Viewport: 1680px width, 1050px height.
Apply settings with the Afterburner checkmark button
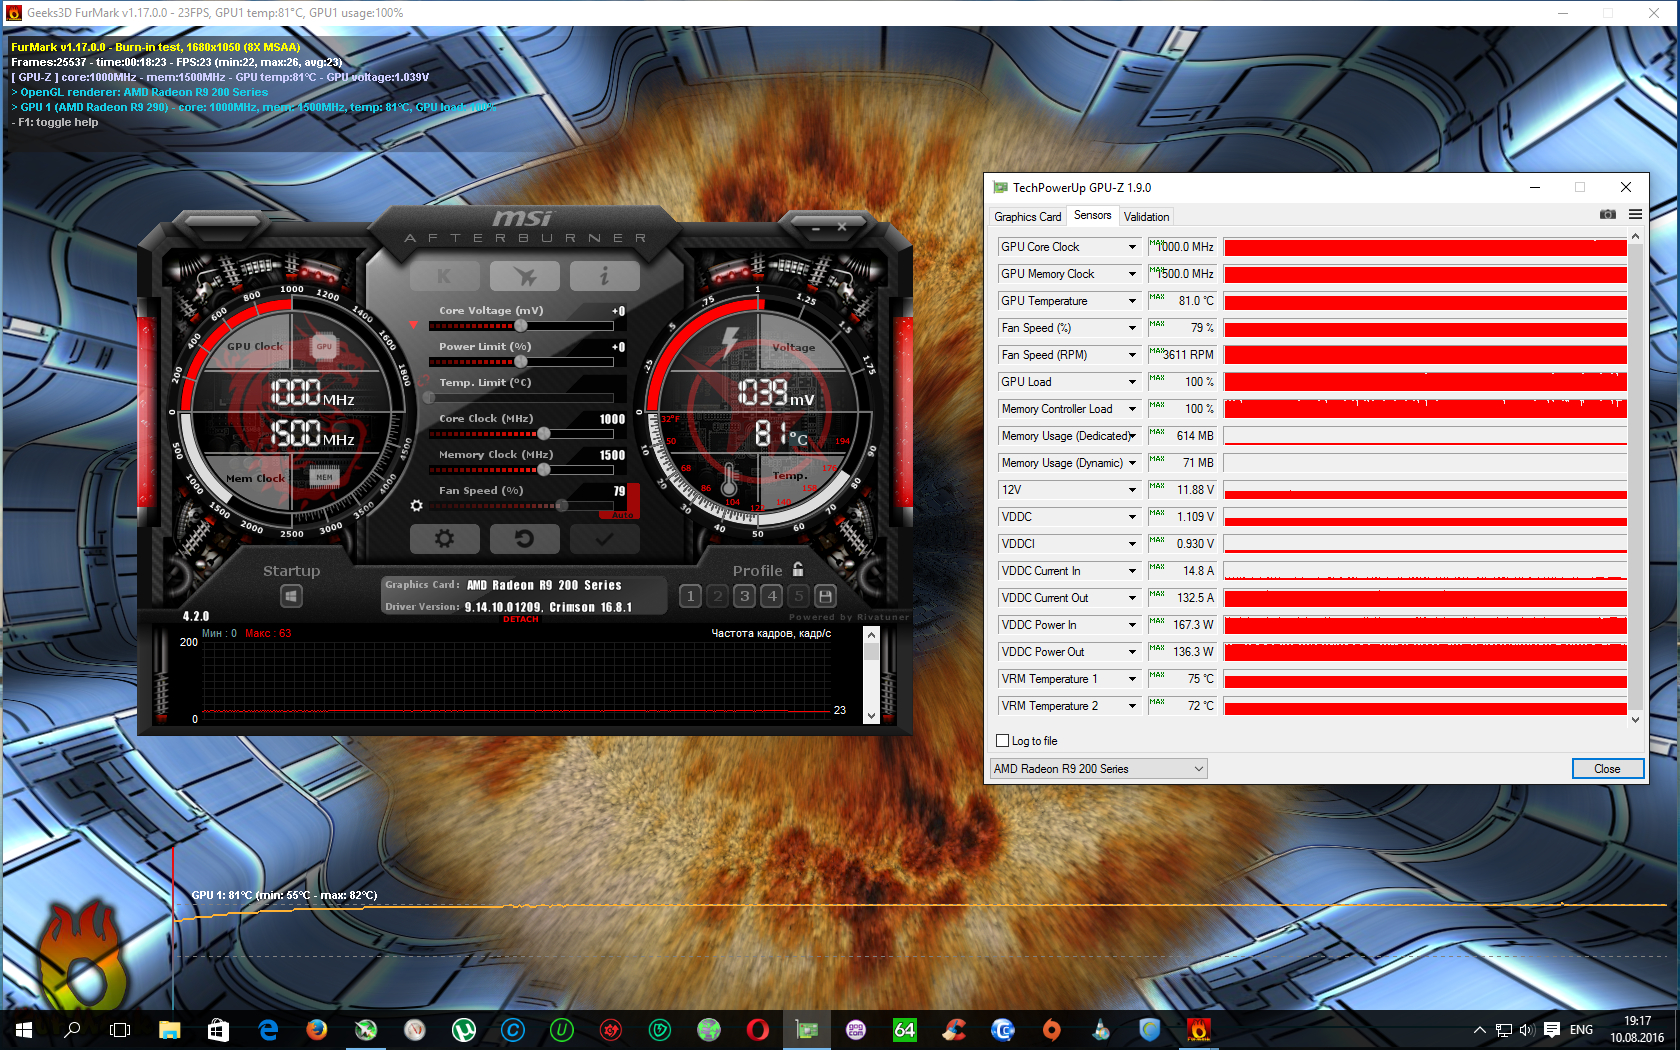coord(604,539)
